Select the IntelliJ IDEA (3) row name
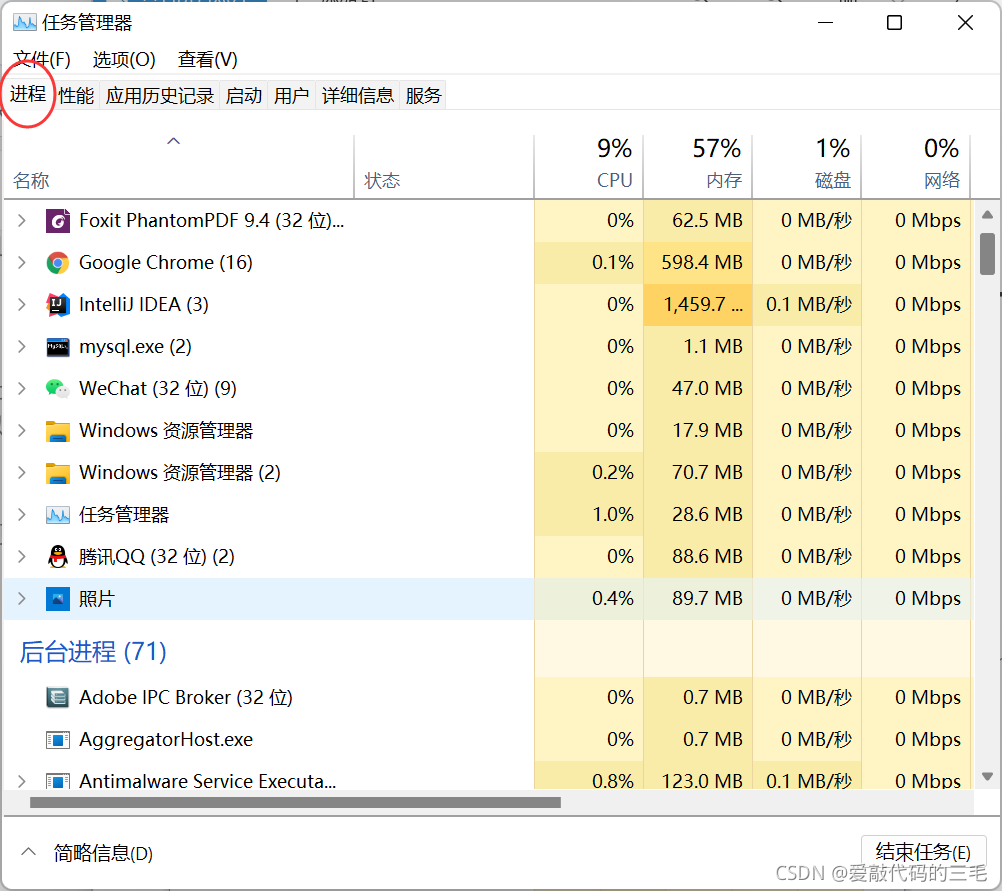This screenshot has height=891, width=1002. coord(144,305)
